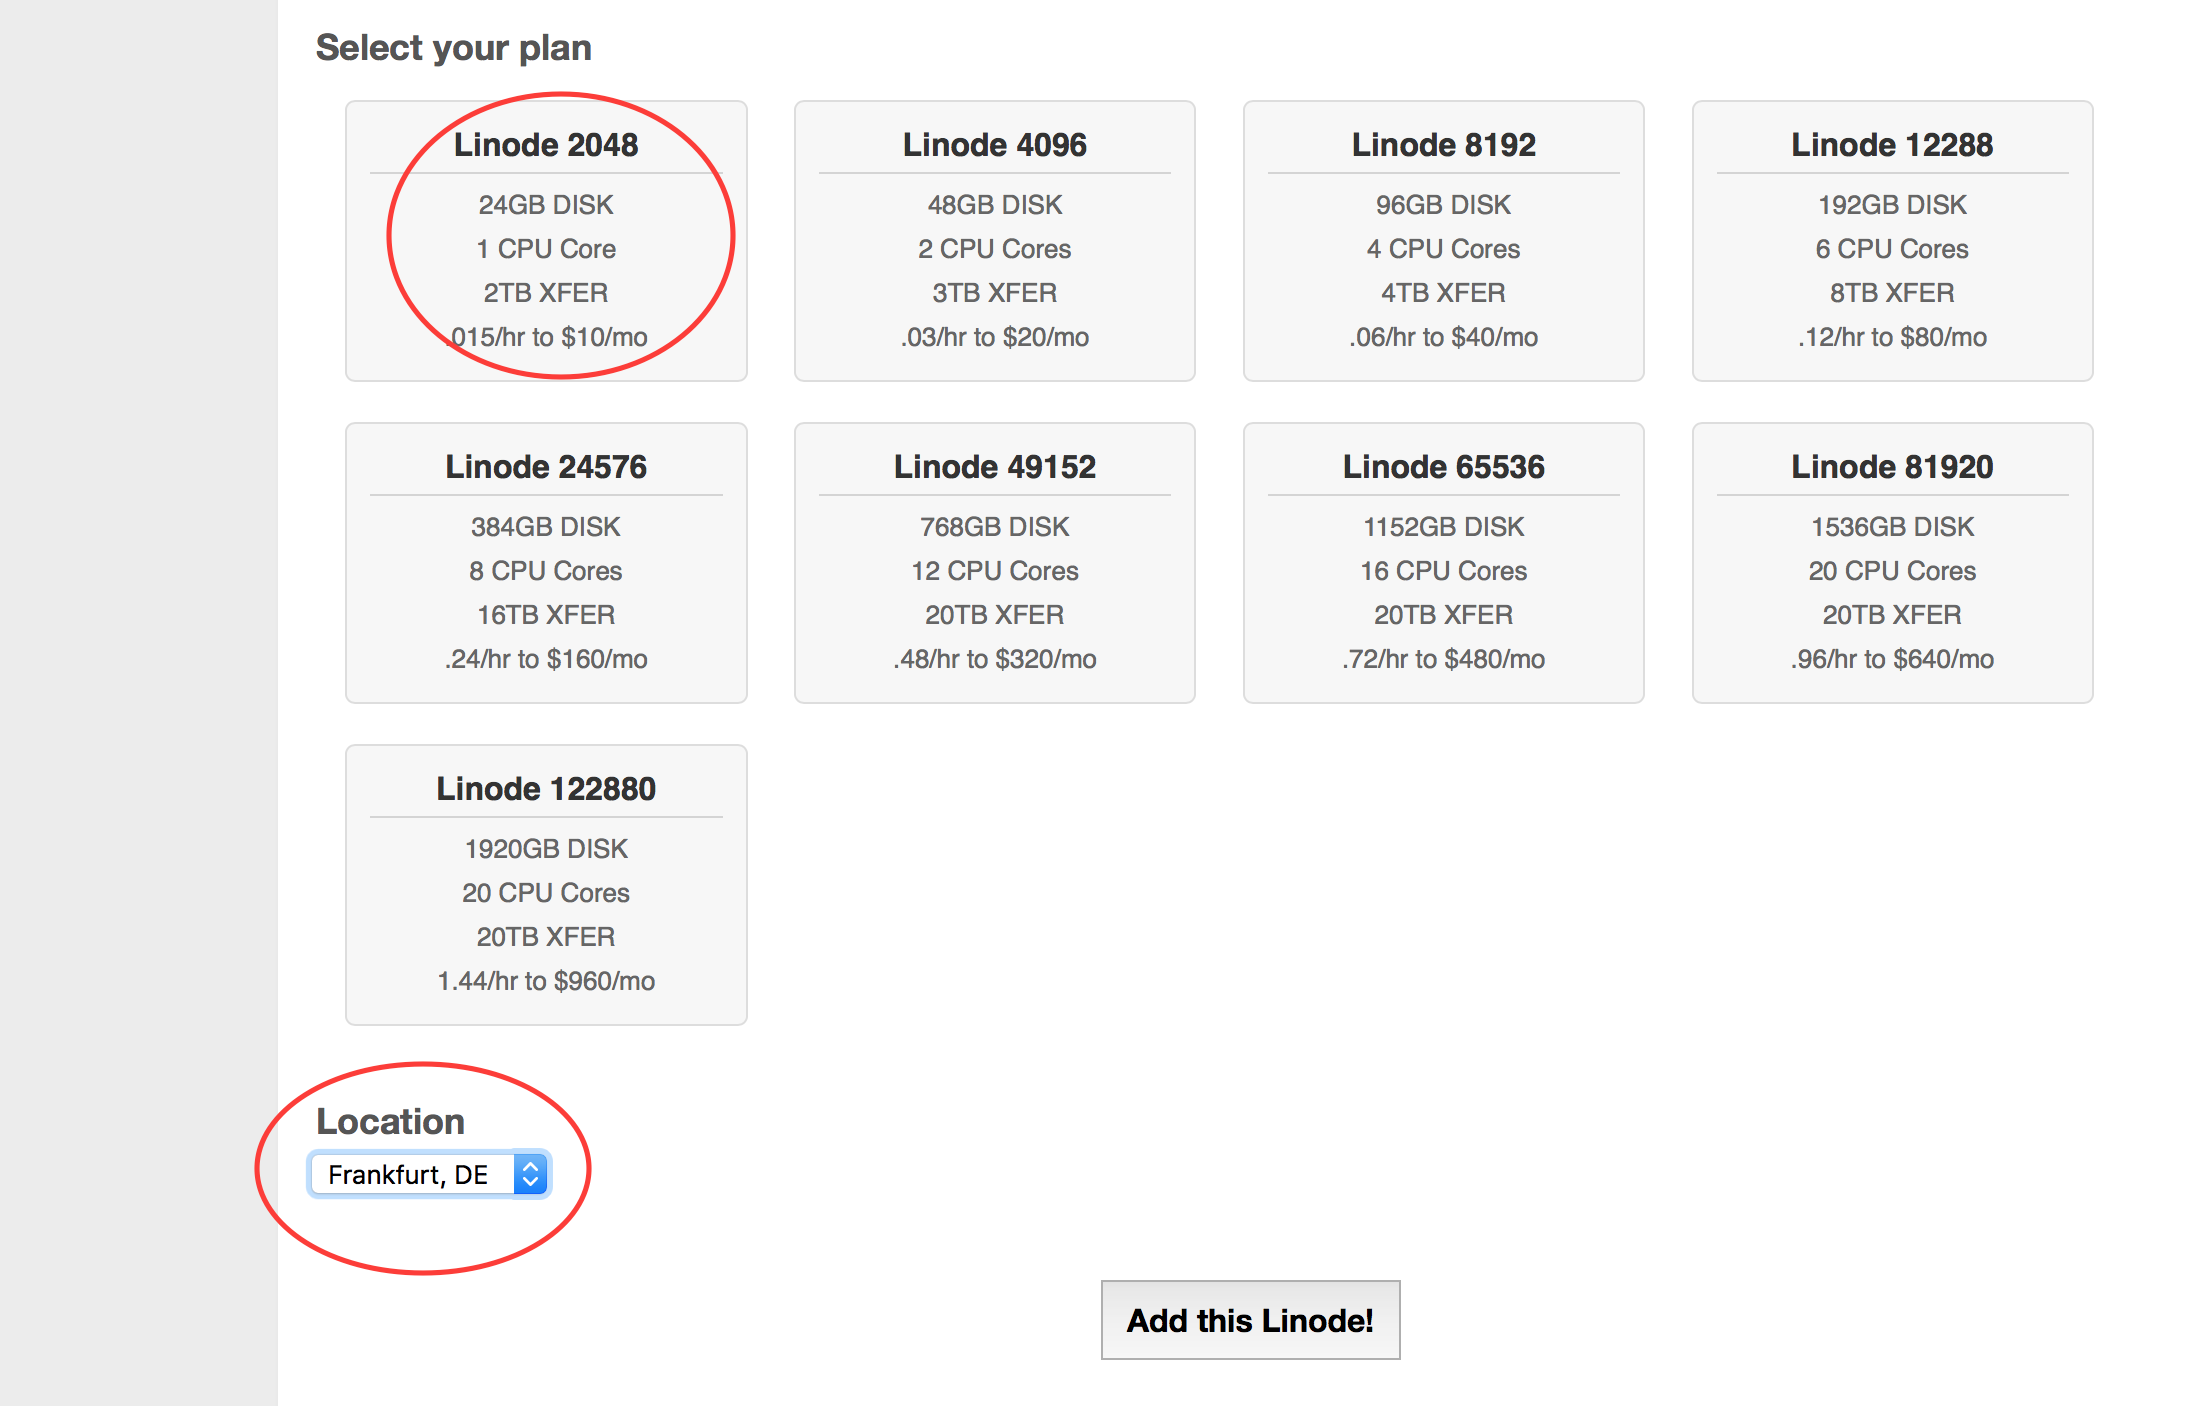The width and height of the screenshot is (2202, 1406).
Task: Click the '24GB DISK' text
Action: [546, 205]
